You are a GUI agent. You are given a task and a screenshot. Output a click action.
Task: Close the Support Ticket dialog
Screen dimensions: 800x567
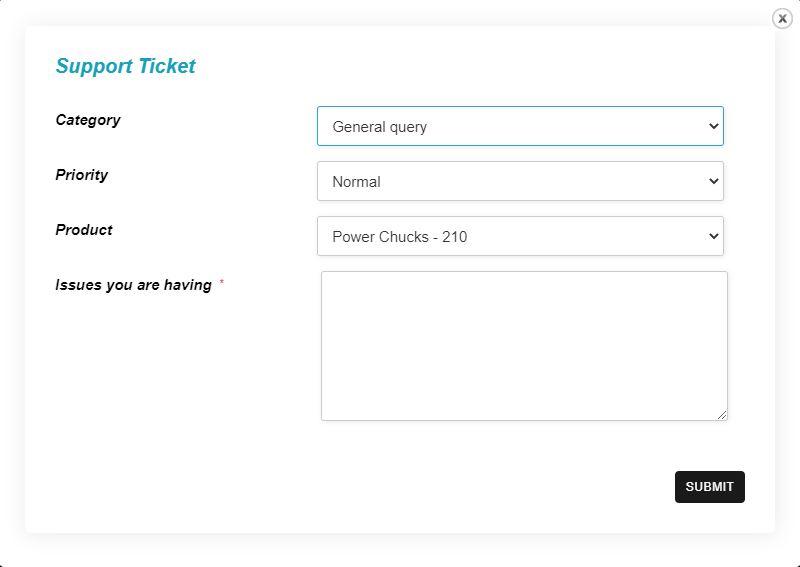pos(782,19)
